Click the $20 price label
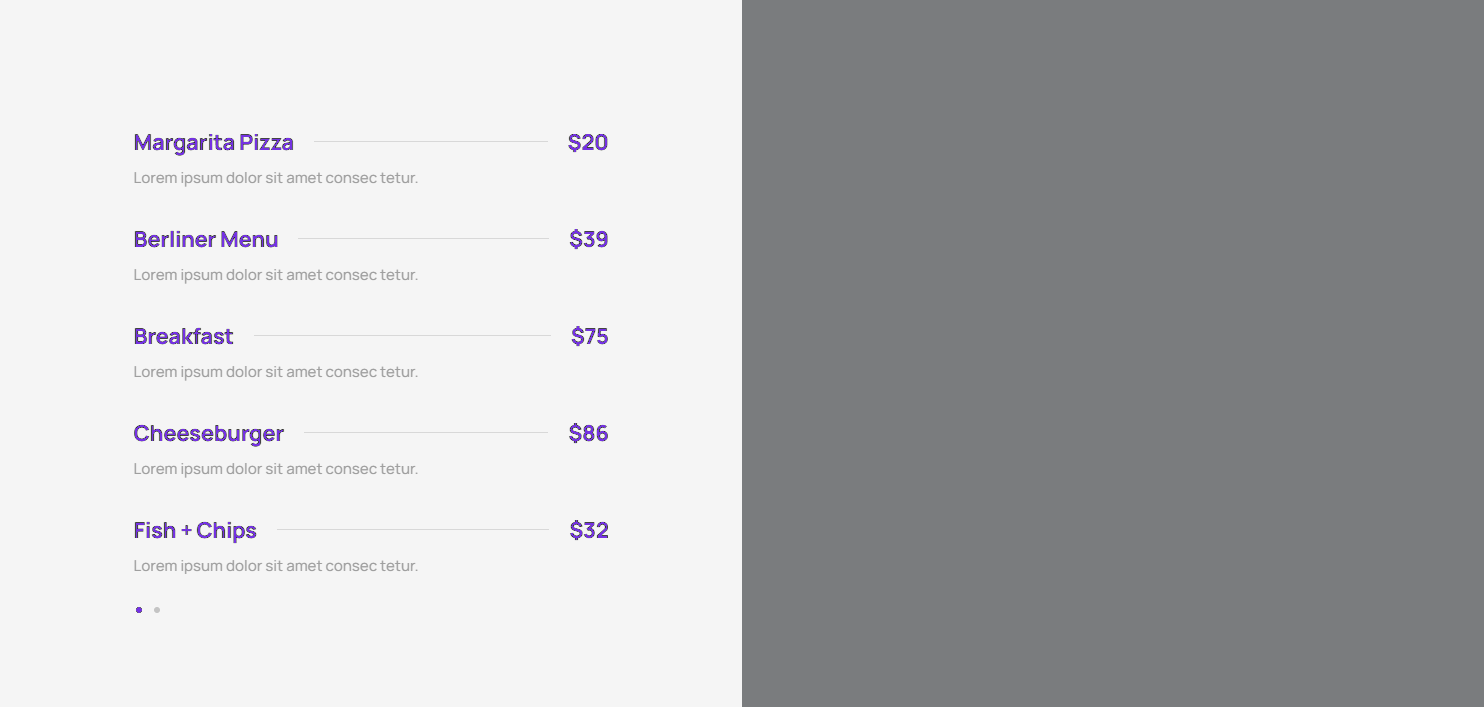 (588, 143)
